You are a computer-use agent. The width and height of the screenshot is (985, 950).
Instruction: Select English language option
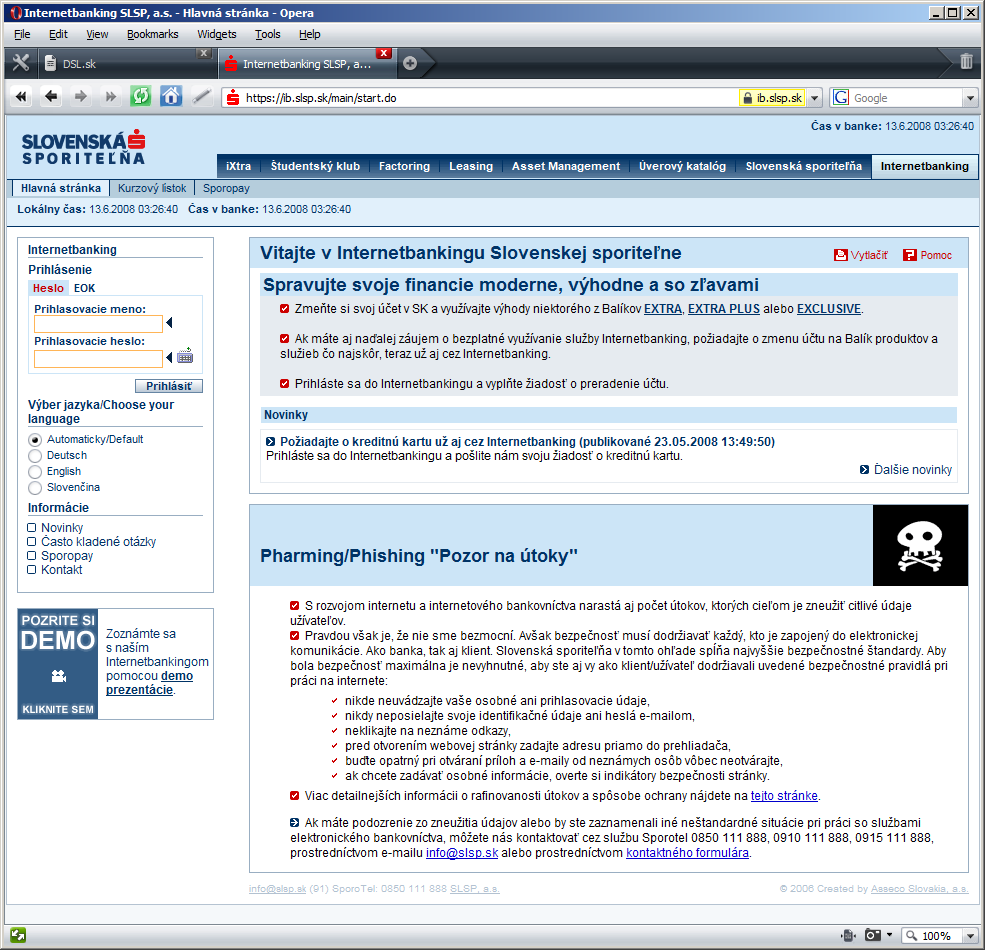[35, 472]
